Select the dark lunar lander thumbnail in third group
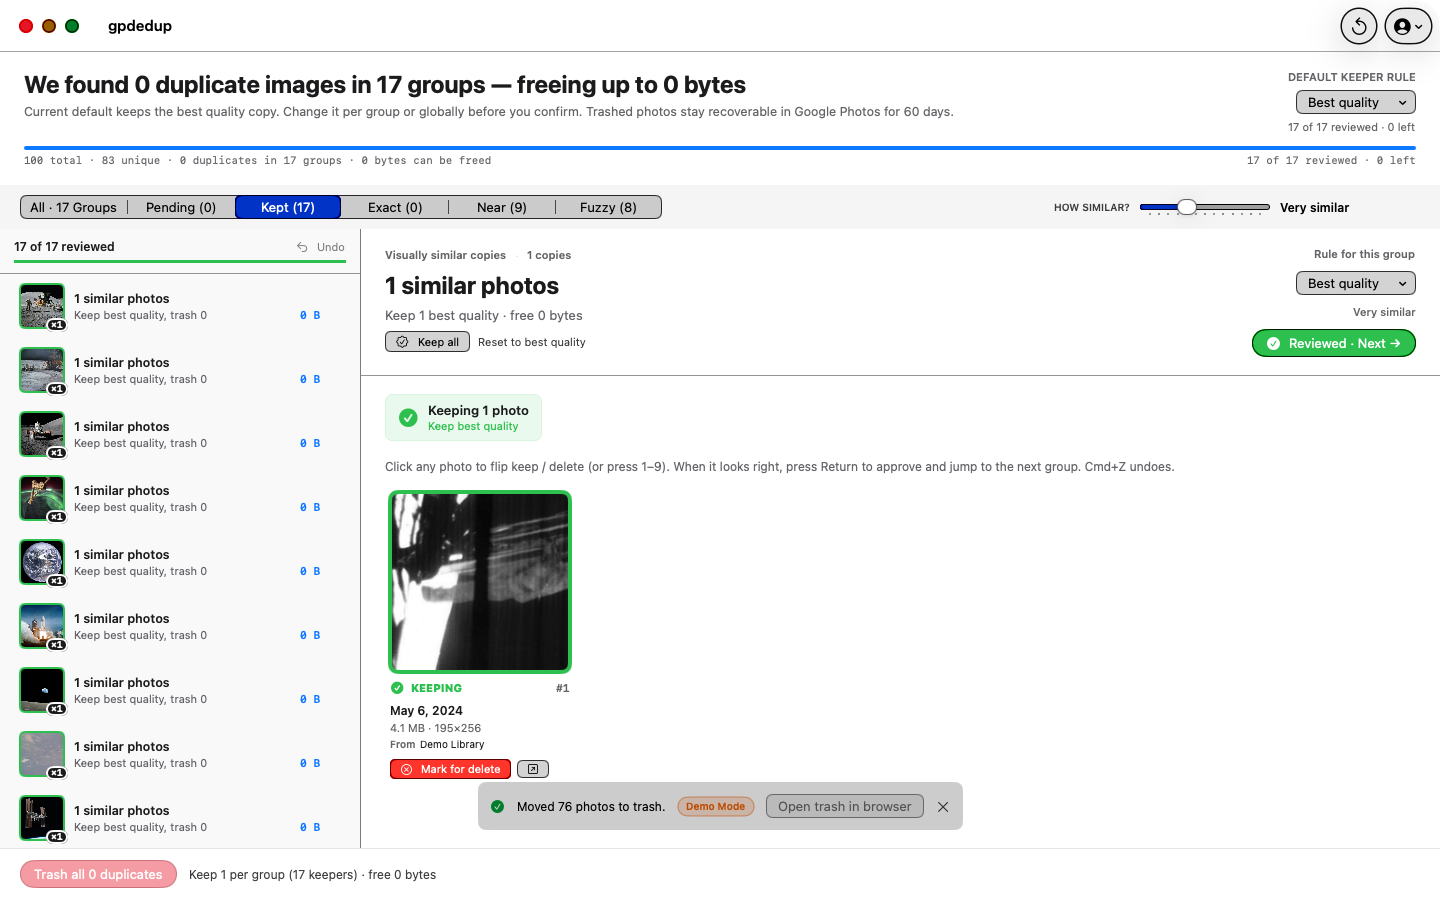 42,434
